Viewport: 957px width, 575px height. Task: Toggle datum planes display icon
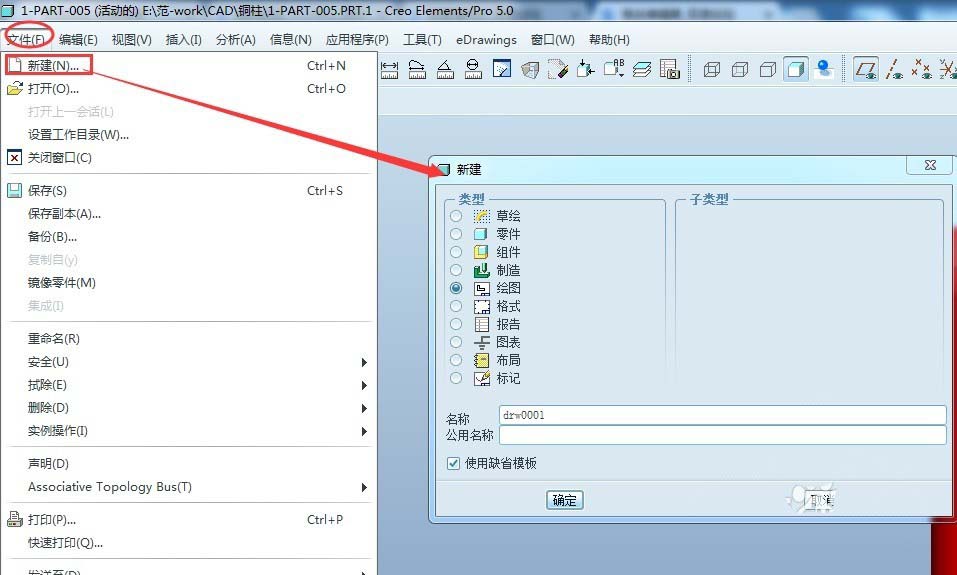[x=866, y=69]
